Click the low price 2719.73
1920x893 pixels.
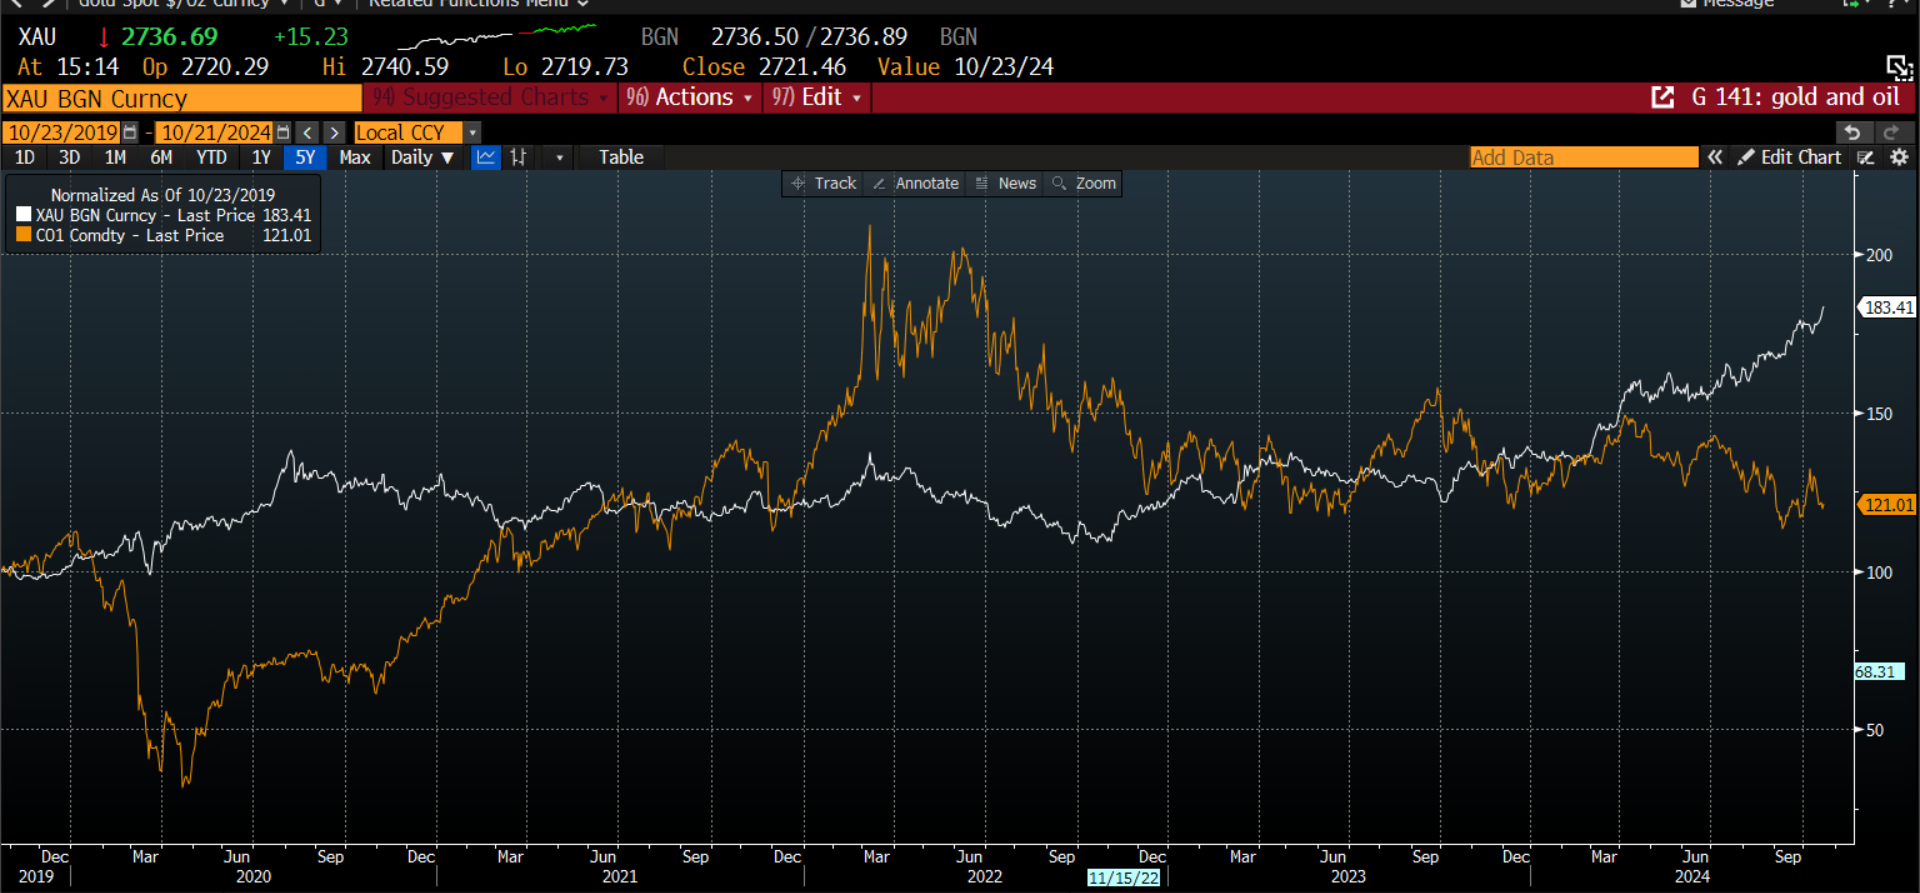click(585, 67)
